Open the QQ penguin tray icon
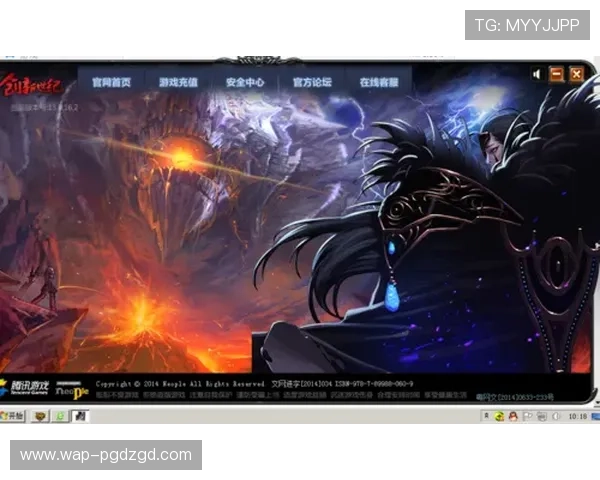Screen dimensions: 600x480 pyautogui.click(x=513, y=416)
